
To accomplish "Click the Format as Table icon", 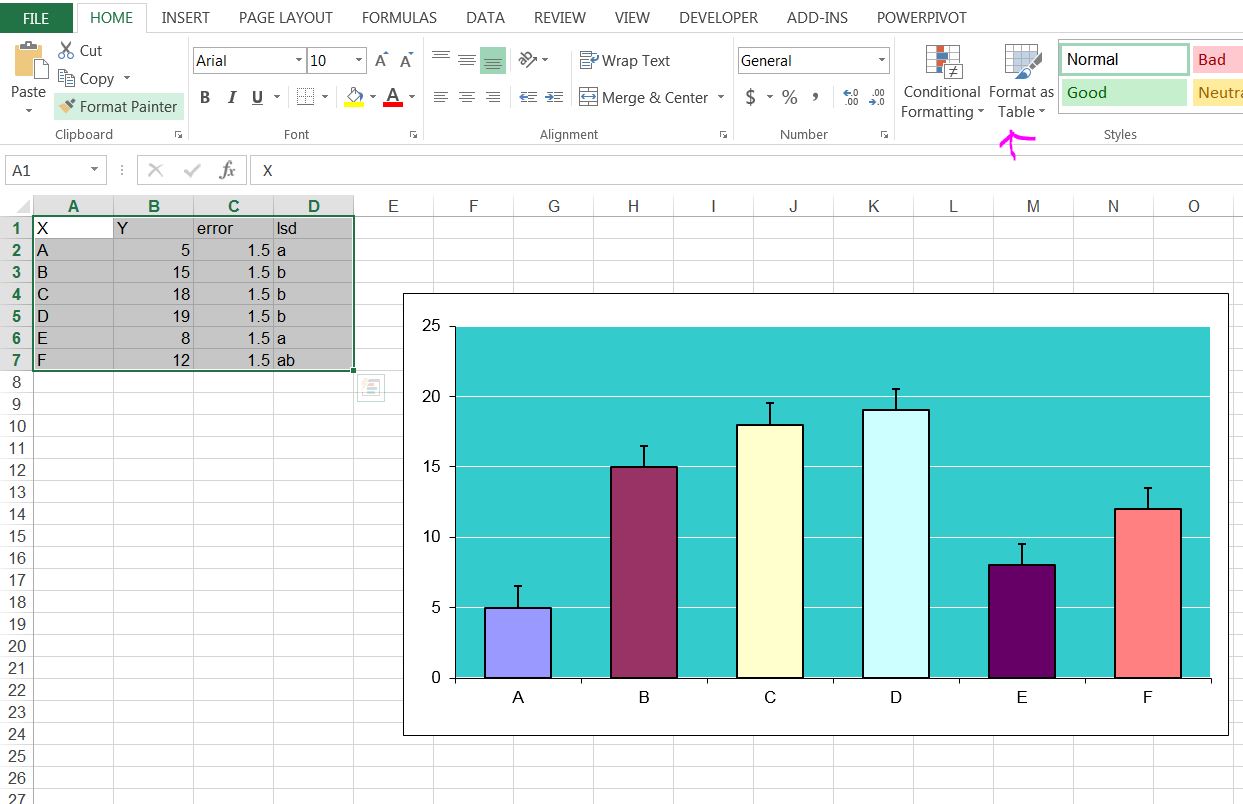I will [x=1019, y=60].
